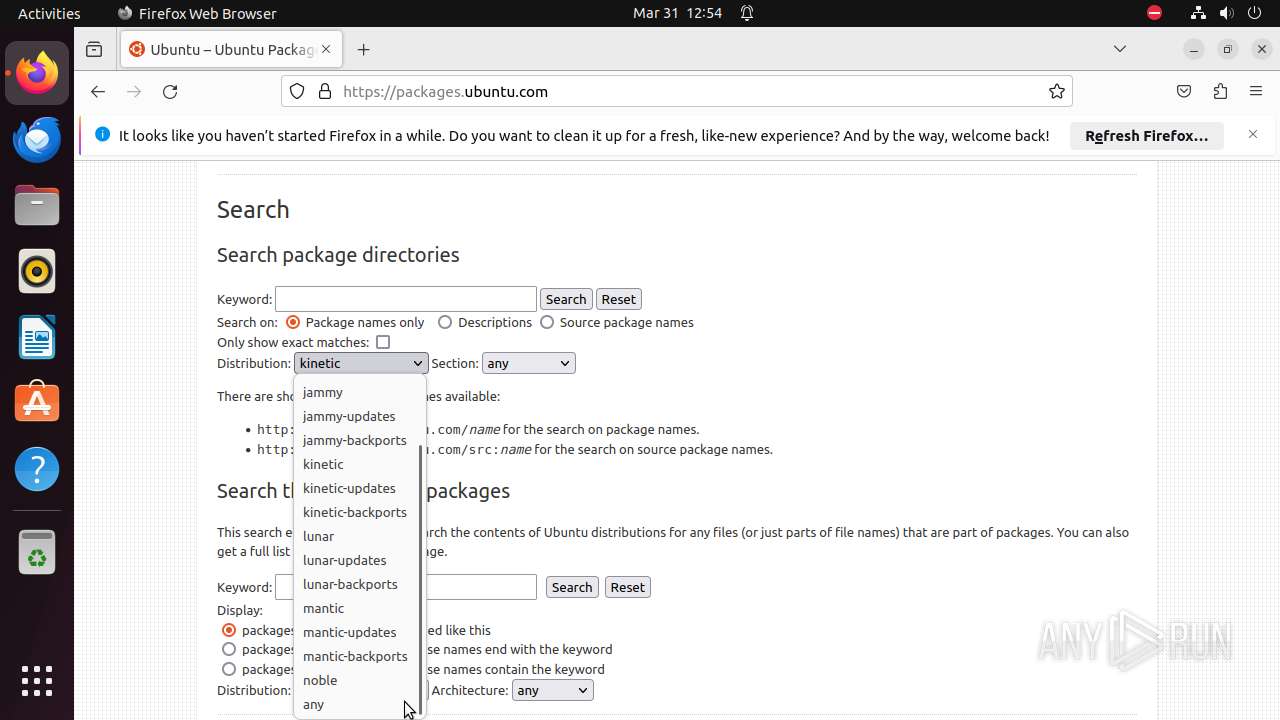Viewport: 1280px width, 720px height.
Task: Click Search button for package contents
Action: 572,587
